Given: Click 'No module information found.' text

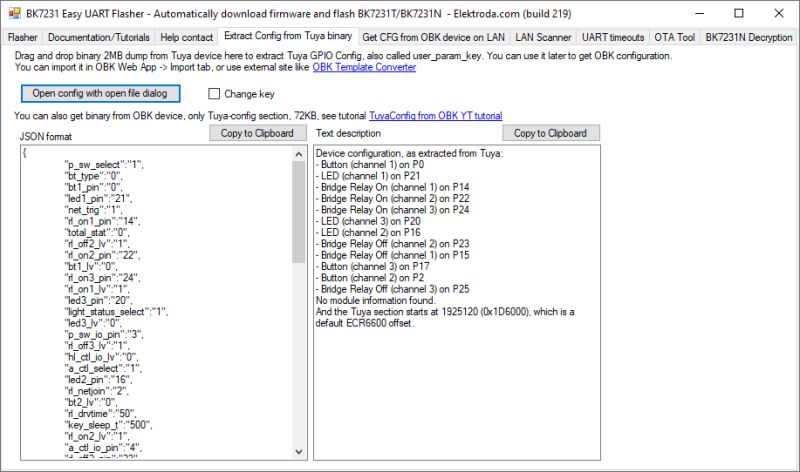Looking at the screenshot, I should (x=376, y=301).
